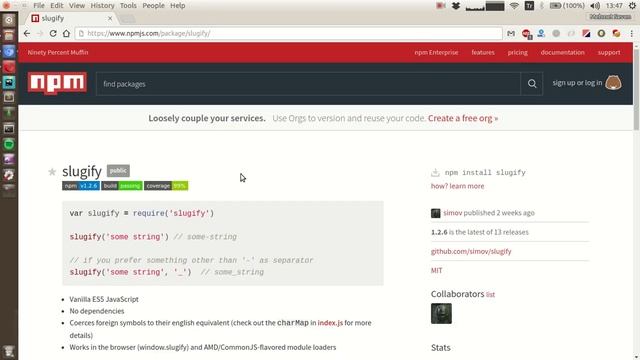Viewport: 640px width, 360px height.
Task: Click the npm logo
Action: point(57,83)
